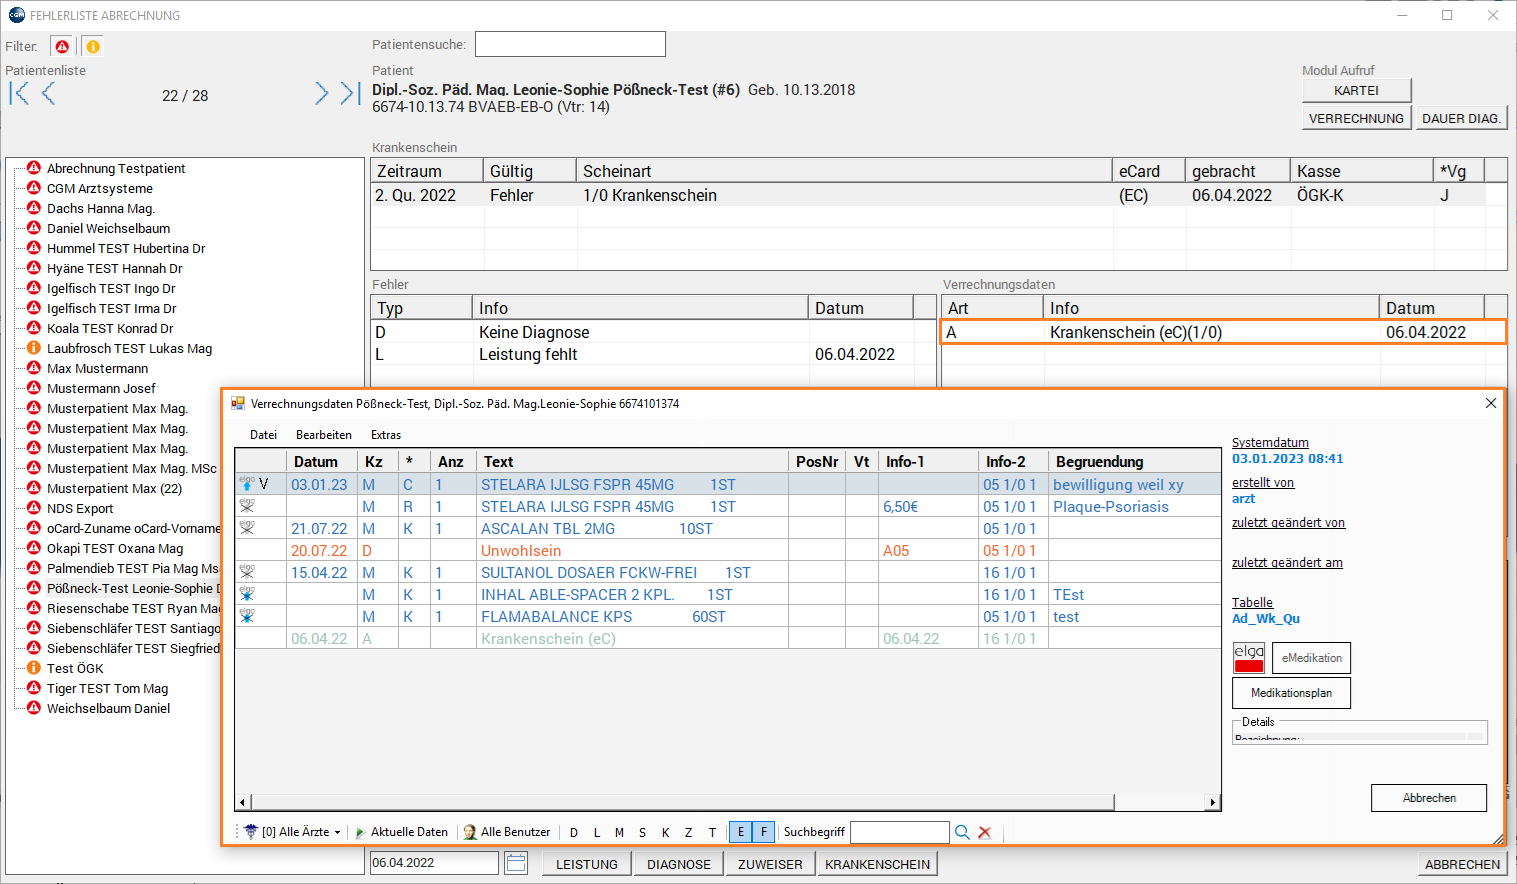Click error icon beside Dachs Hanna Mag.
Viewport: 1517px width, 884px height.
point(34,208)
